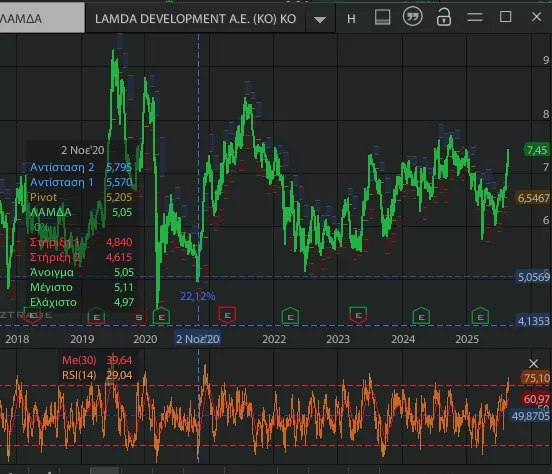Select the LAMDA DEVELOPMENT A.E. (KO) KO title
552x474 pixels.
195,19
